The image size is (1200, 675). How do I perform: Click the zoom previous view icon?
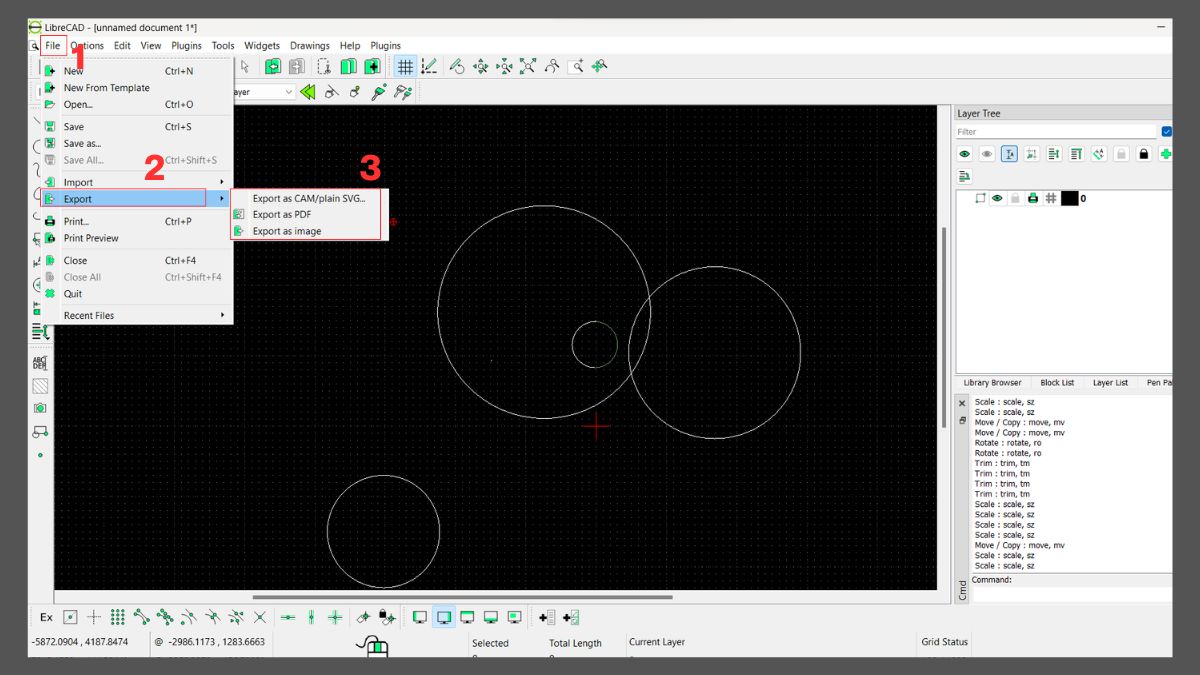pos(552,66)
